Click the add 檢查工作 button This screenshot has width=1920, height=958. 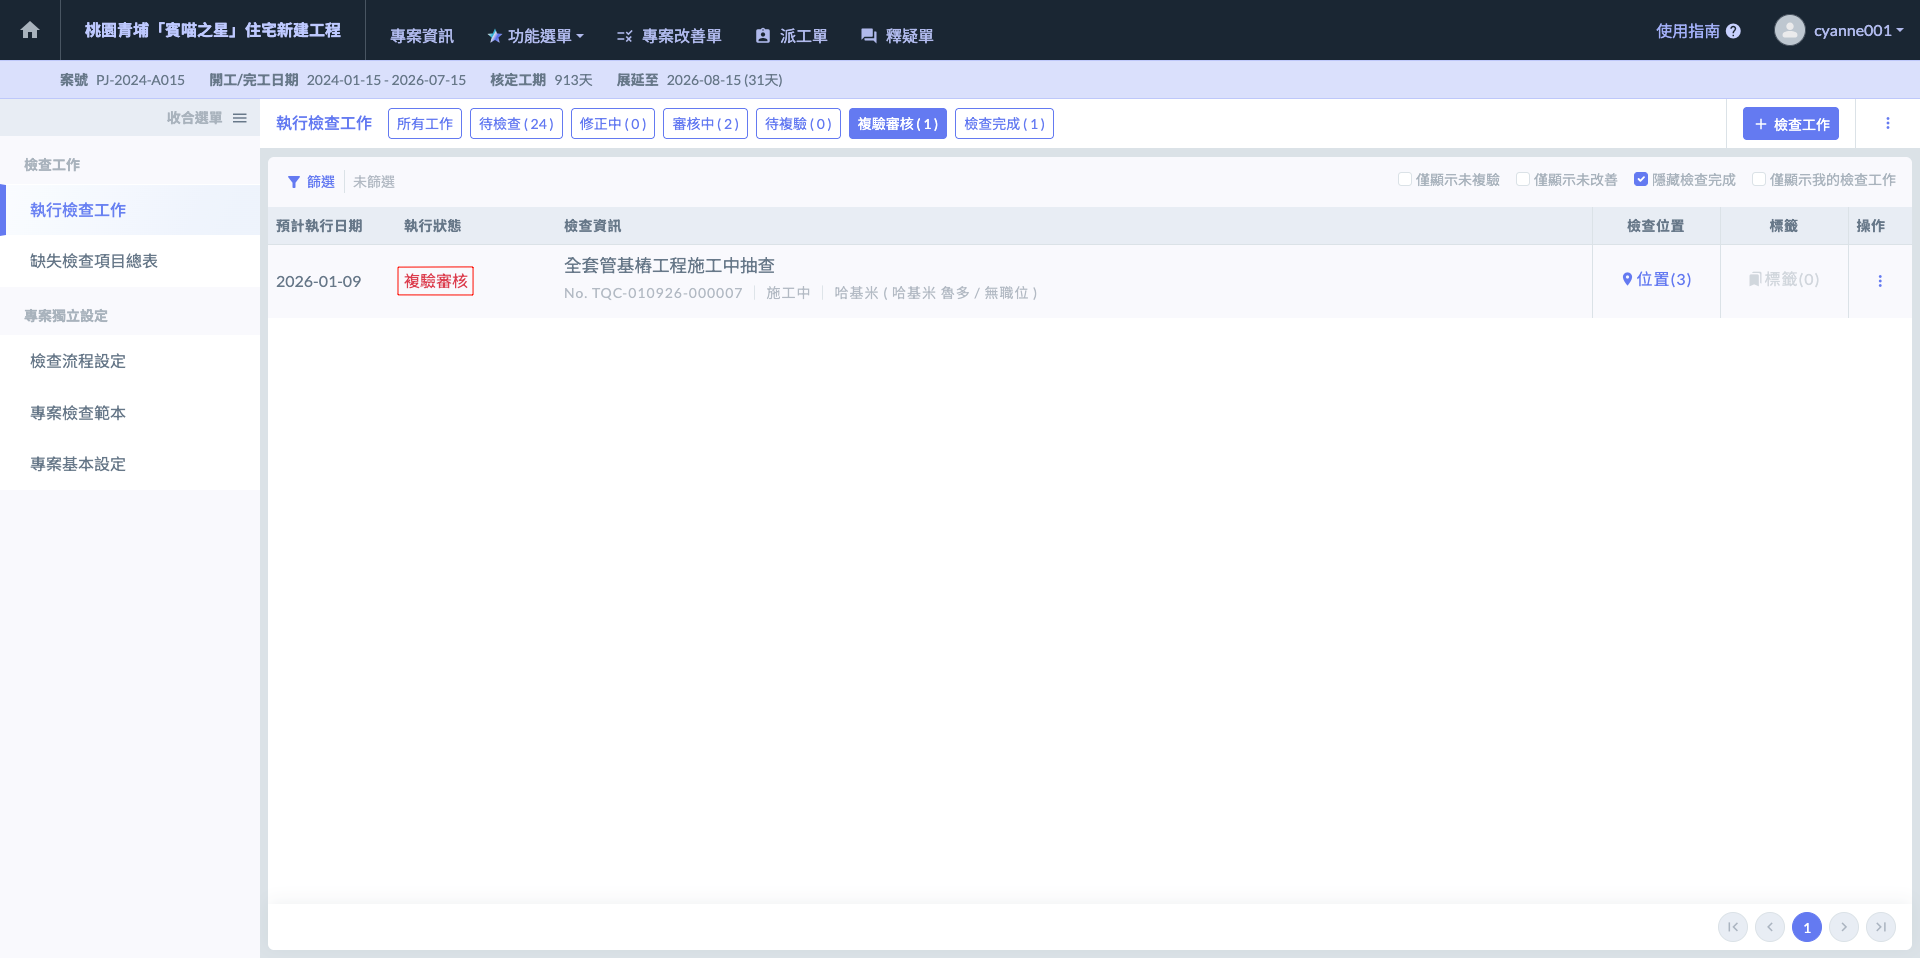click(1790, 124)
